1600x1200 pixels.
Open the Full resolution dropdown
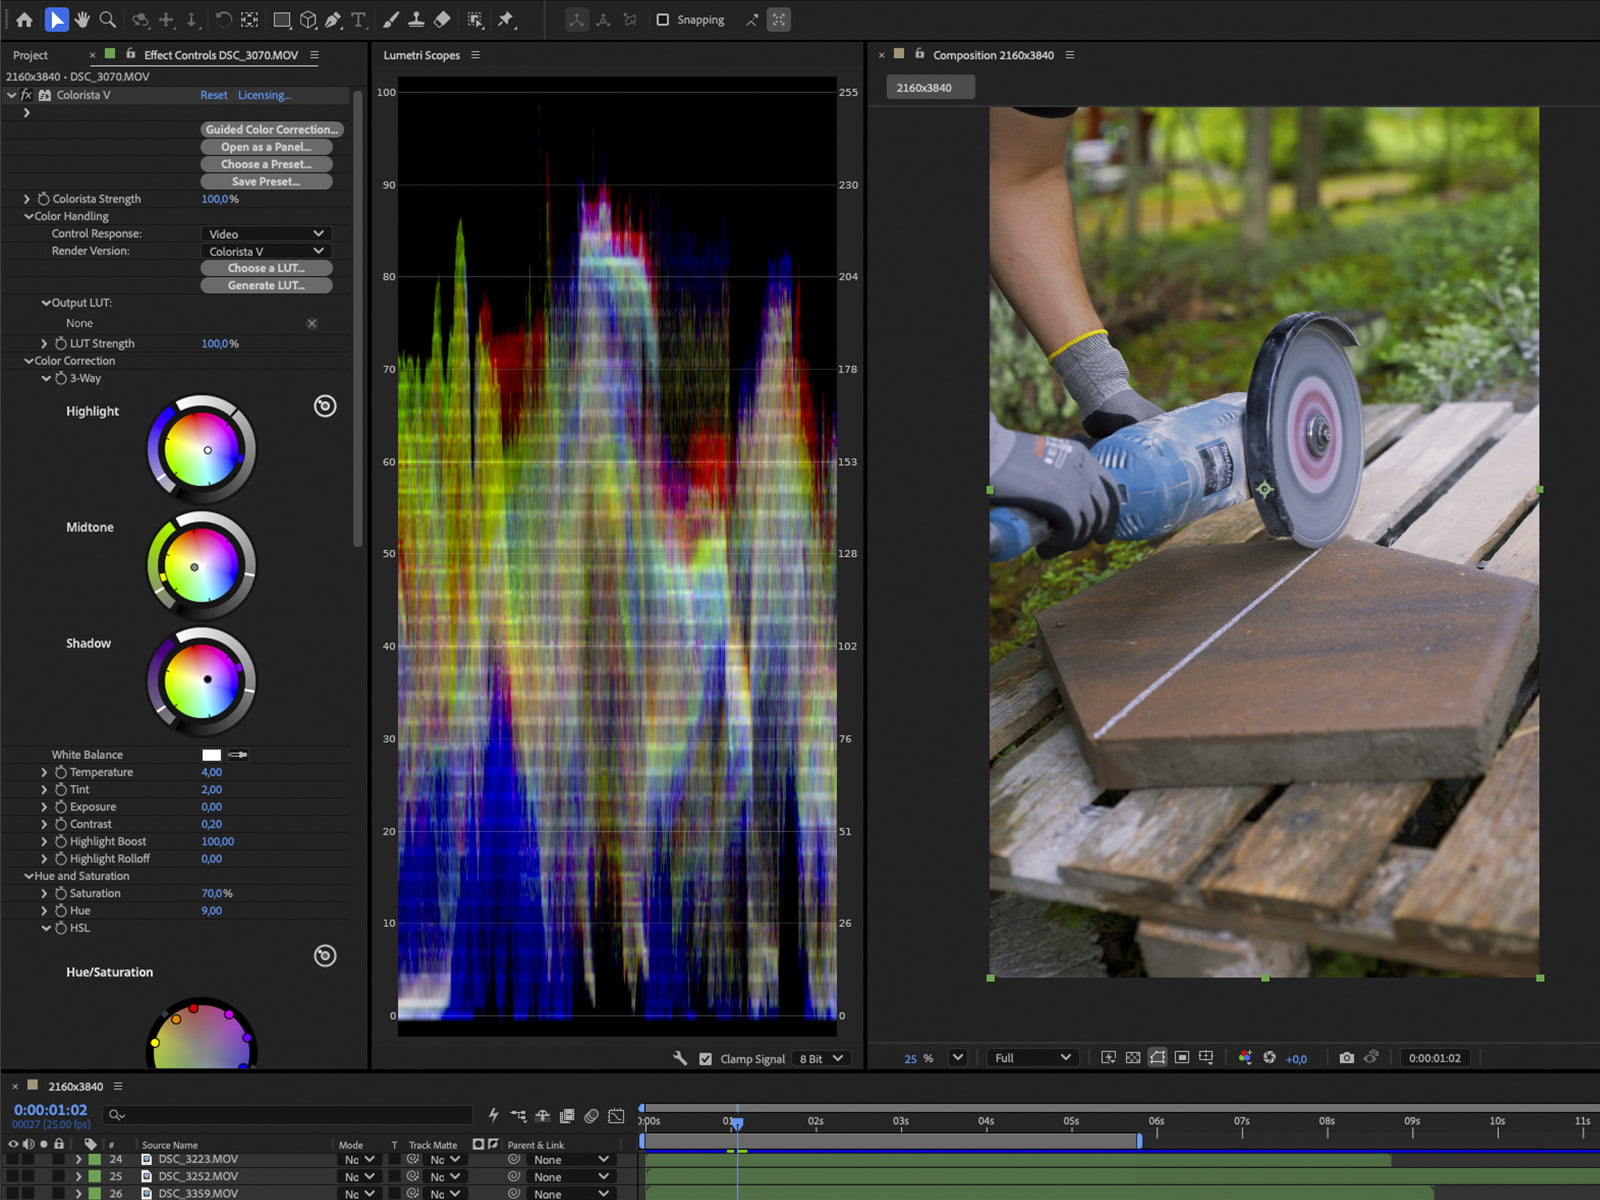(x=1033, y=1058)
